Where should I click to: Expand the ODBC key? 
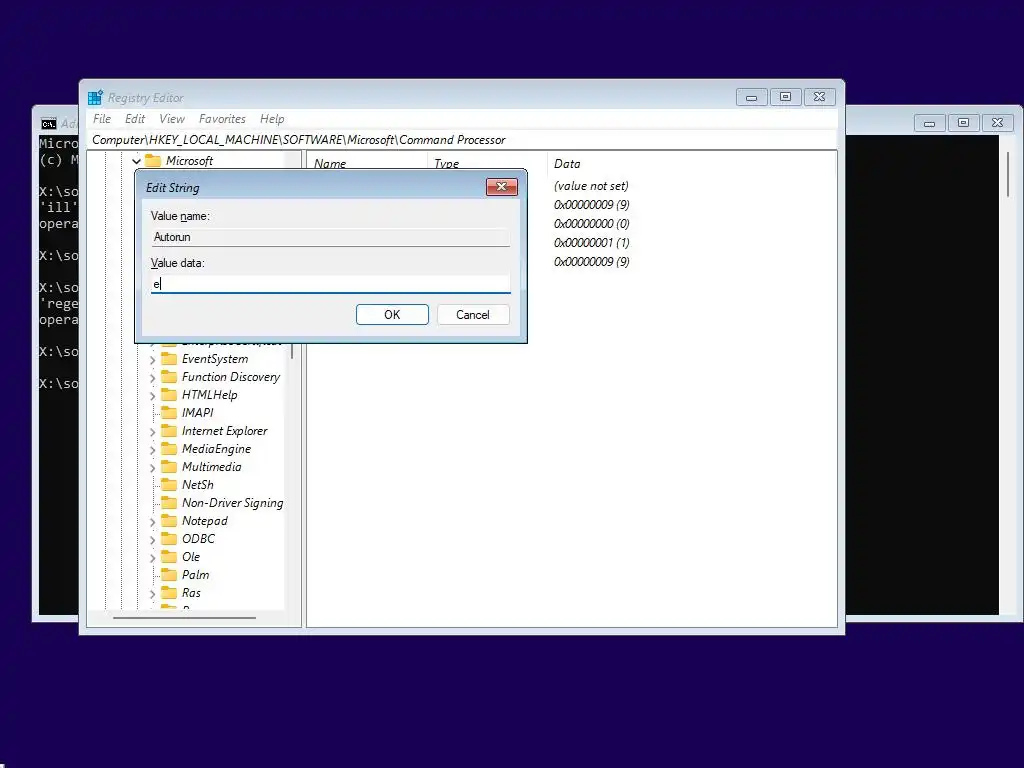pos(152,539)
